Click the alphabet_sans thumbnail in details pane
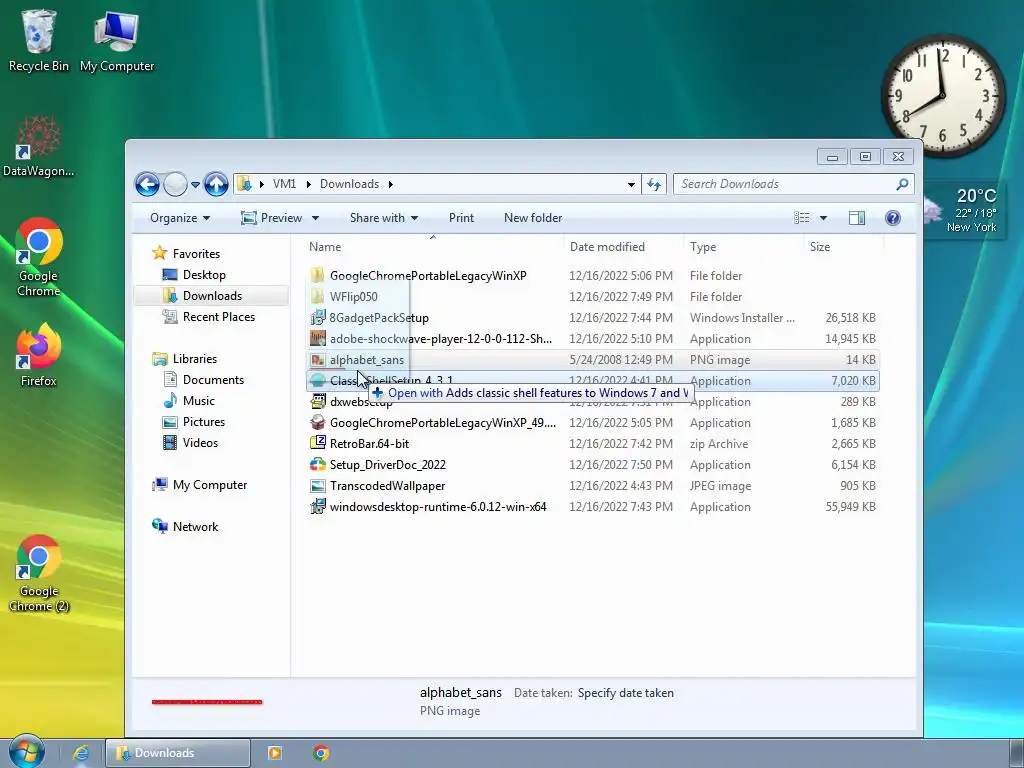This screenshot has width=1024, height=768. pyautogui.click(x=207, y=702)
